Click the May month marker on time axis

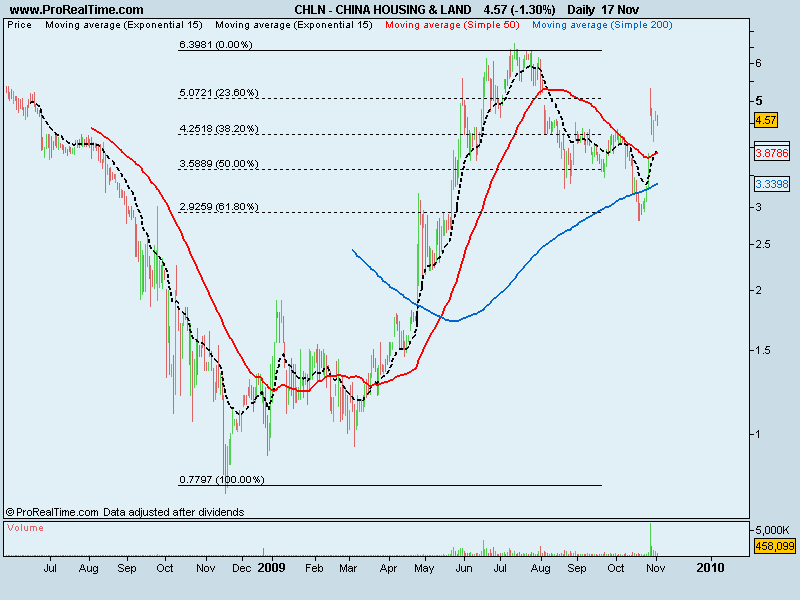tap(424, 568)
